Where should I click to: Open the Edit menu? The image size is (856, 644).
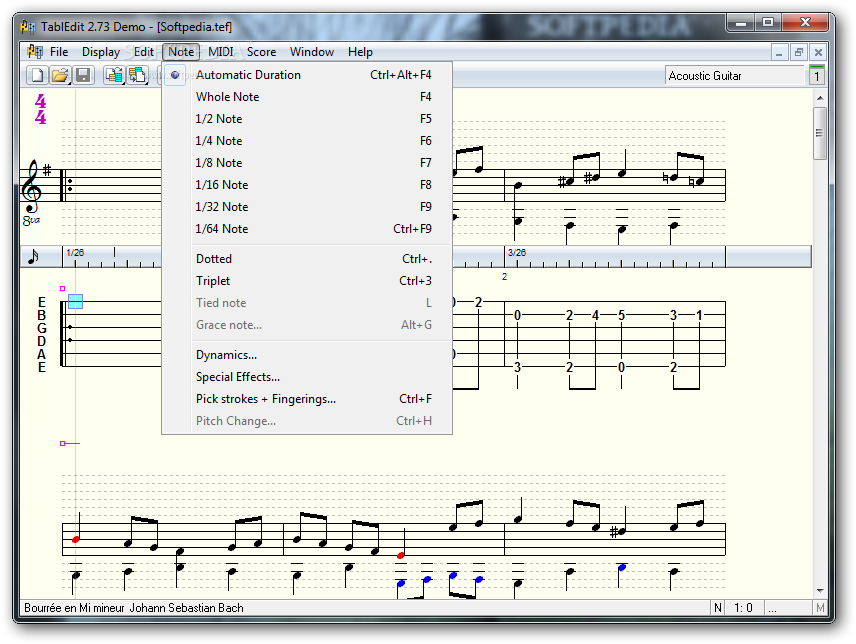click(x=144, y=52)
